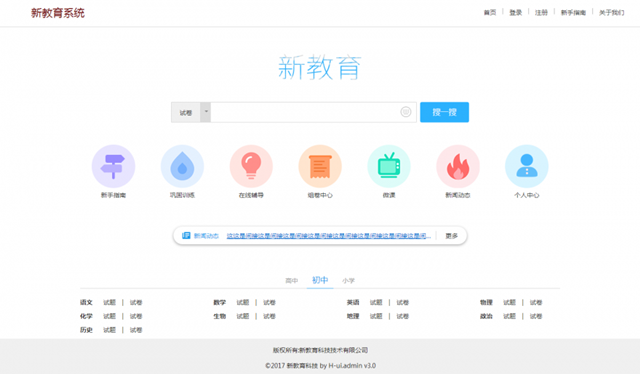
Task: Switch to the 小学 tab
Action: 349,280
